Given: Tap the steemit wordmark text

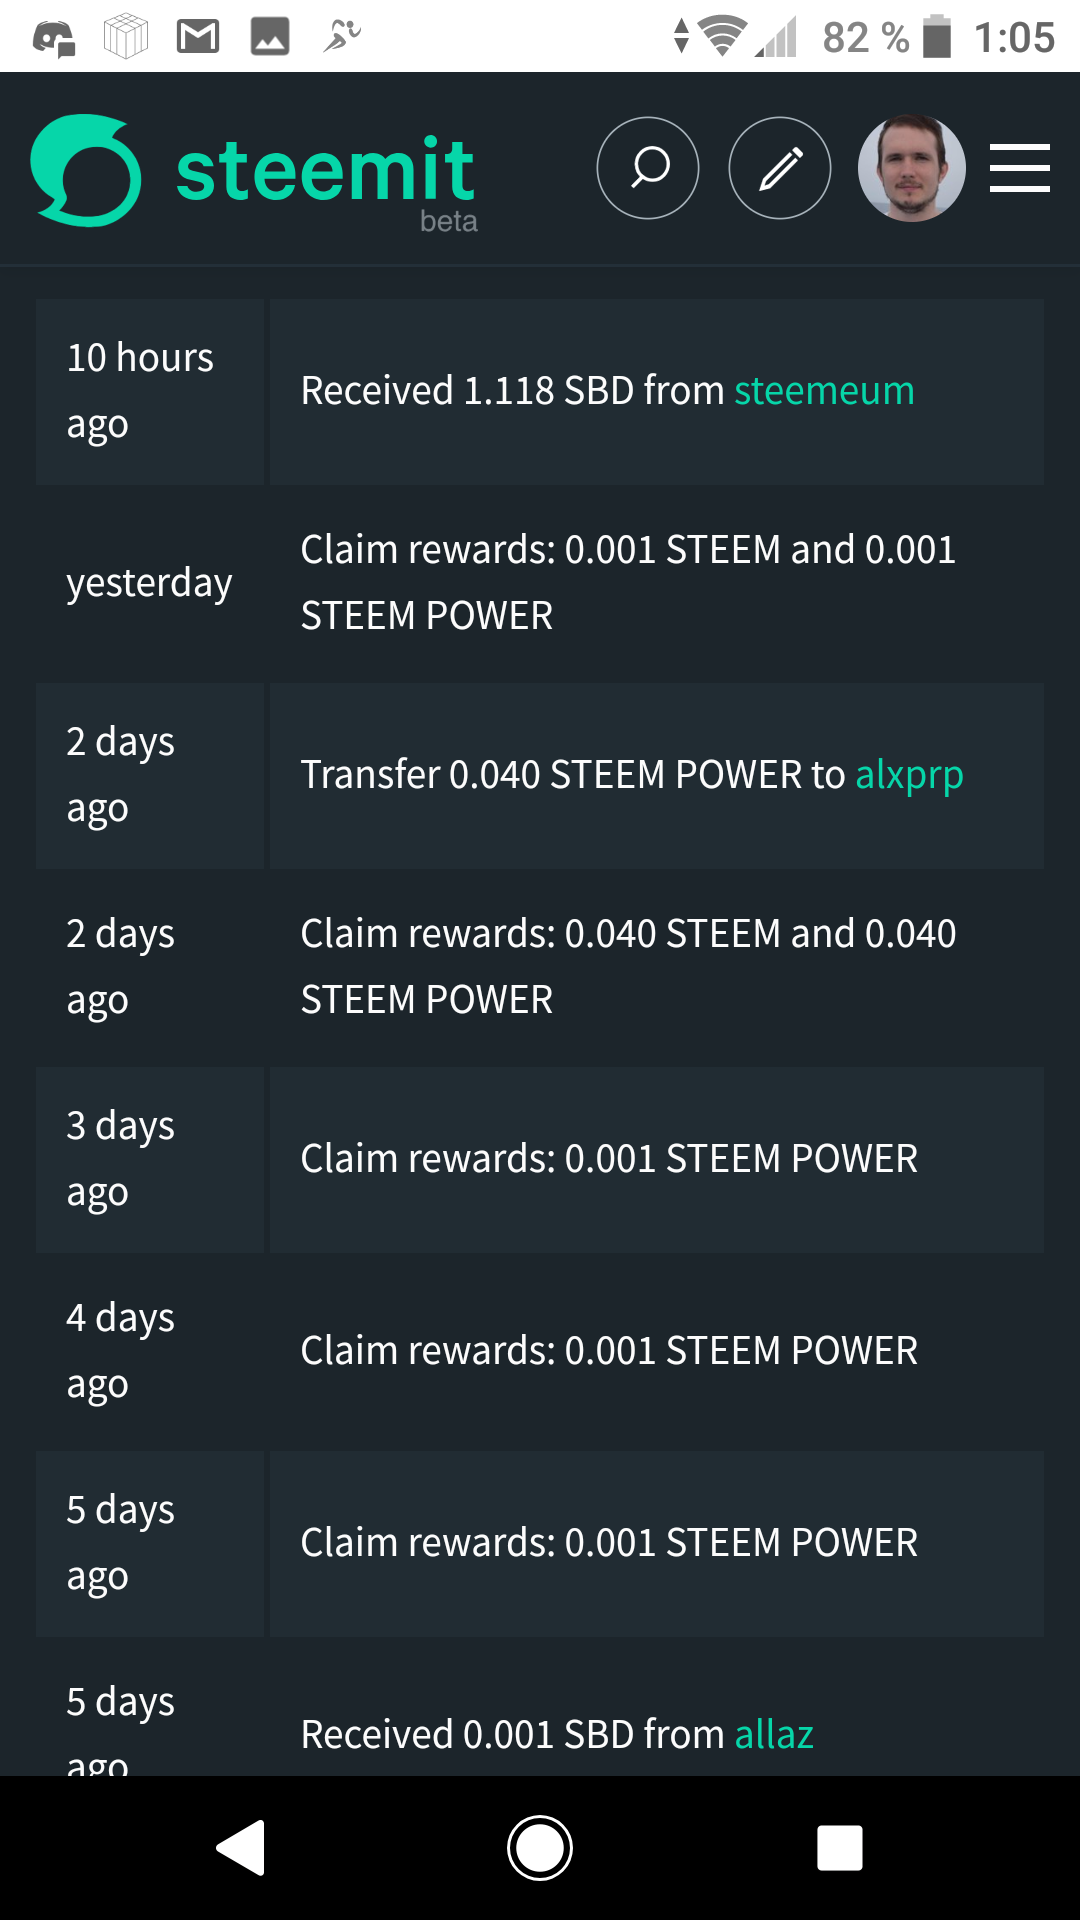Looking at the screenshot, I should pos(325,172).
